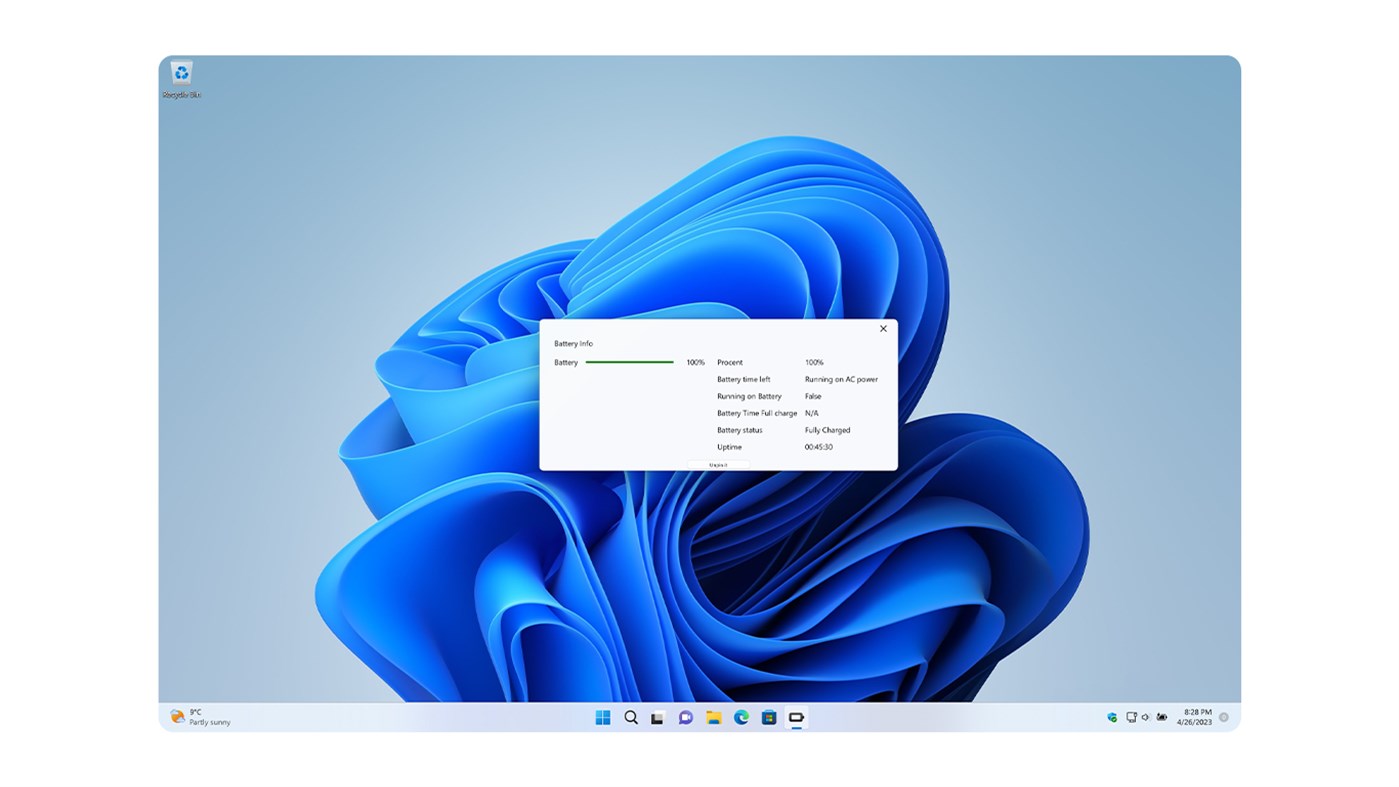The width and height of the screenshot is (1399, 787).
Task: Open the notification center icon
Action: (x=1224, y=717)
